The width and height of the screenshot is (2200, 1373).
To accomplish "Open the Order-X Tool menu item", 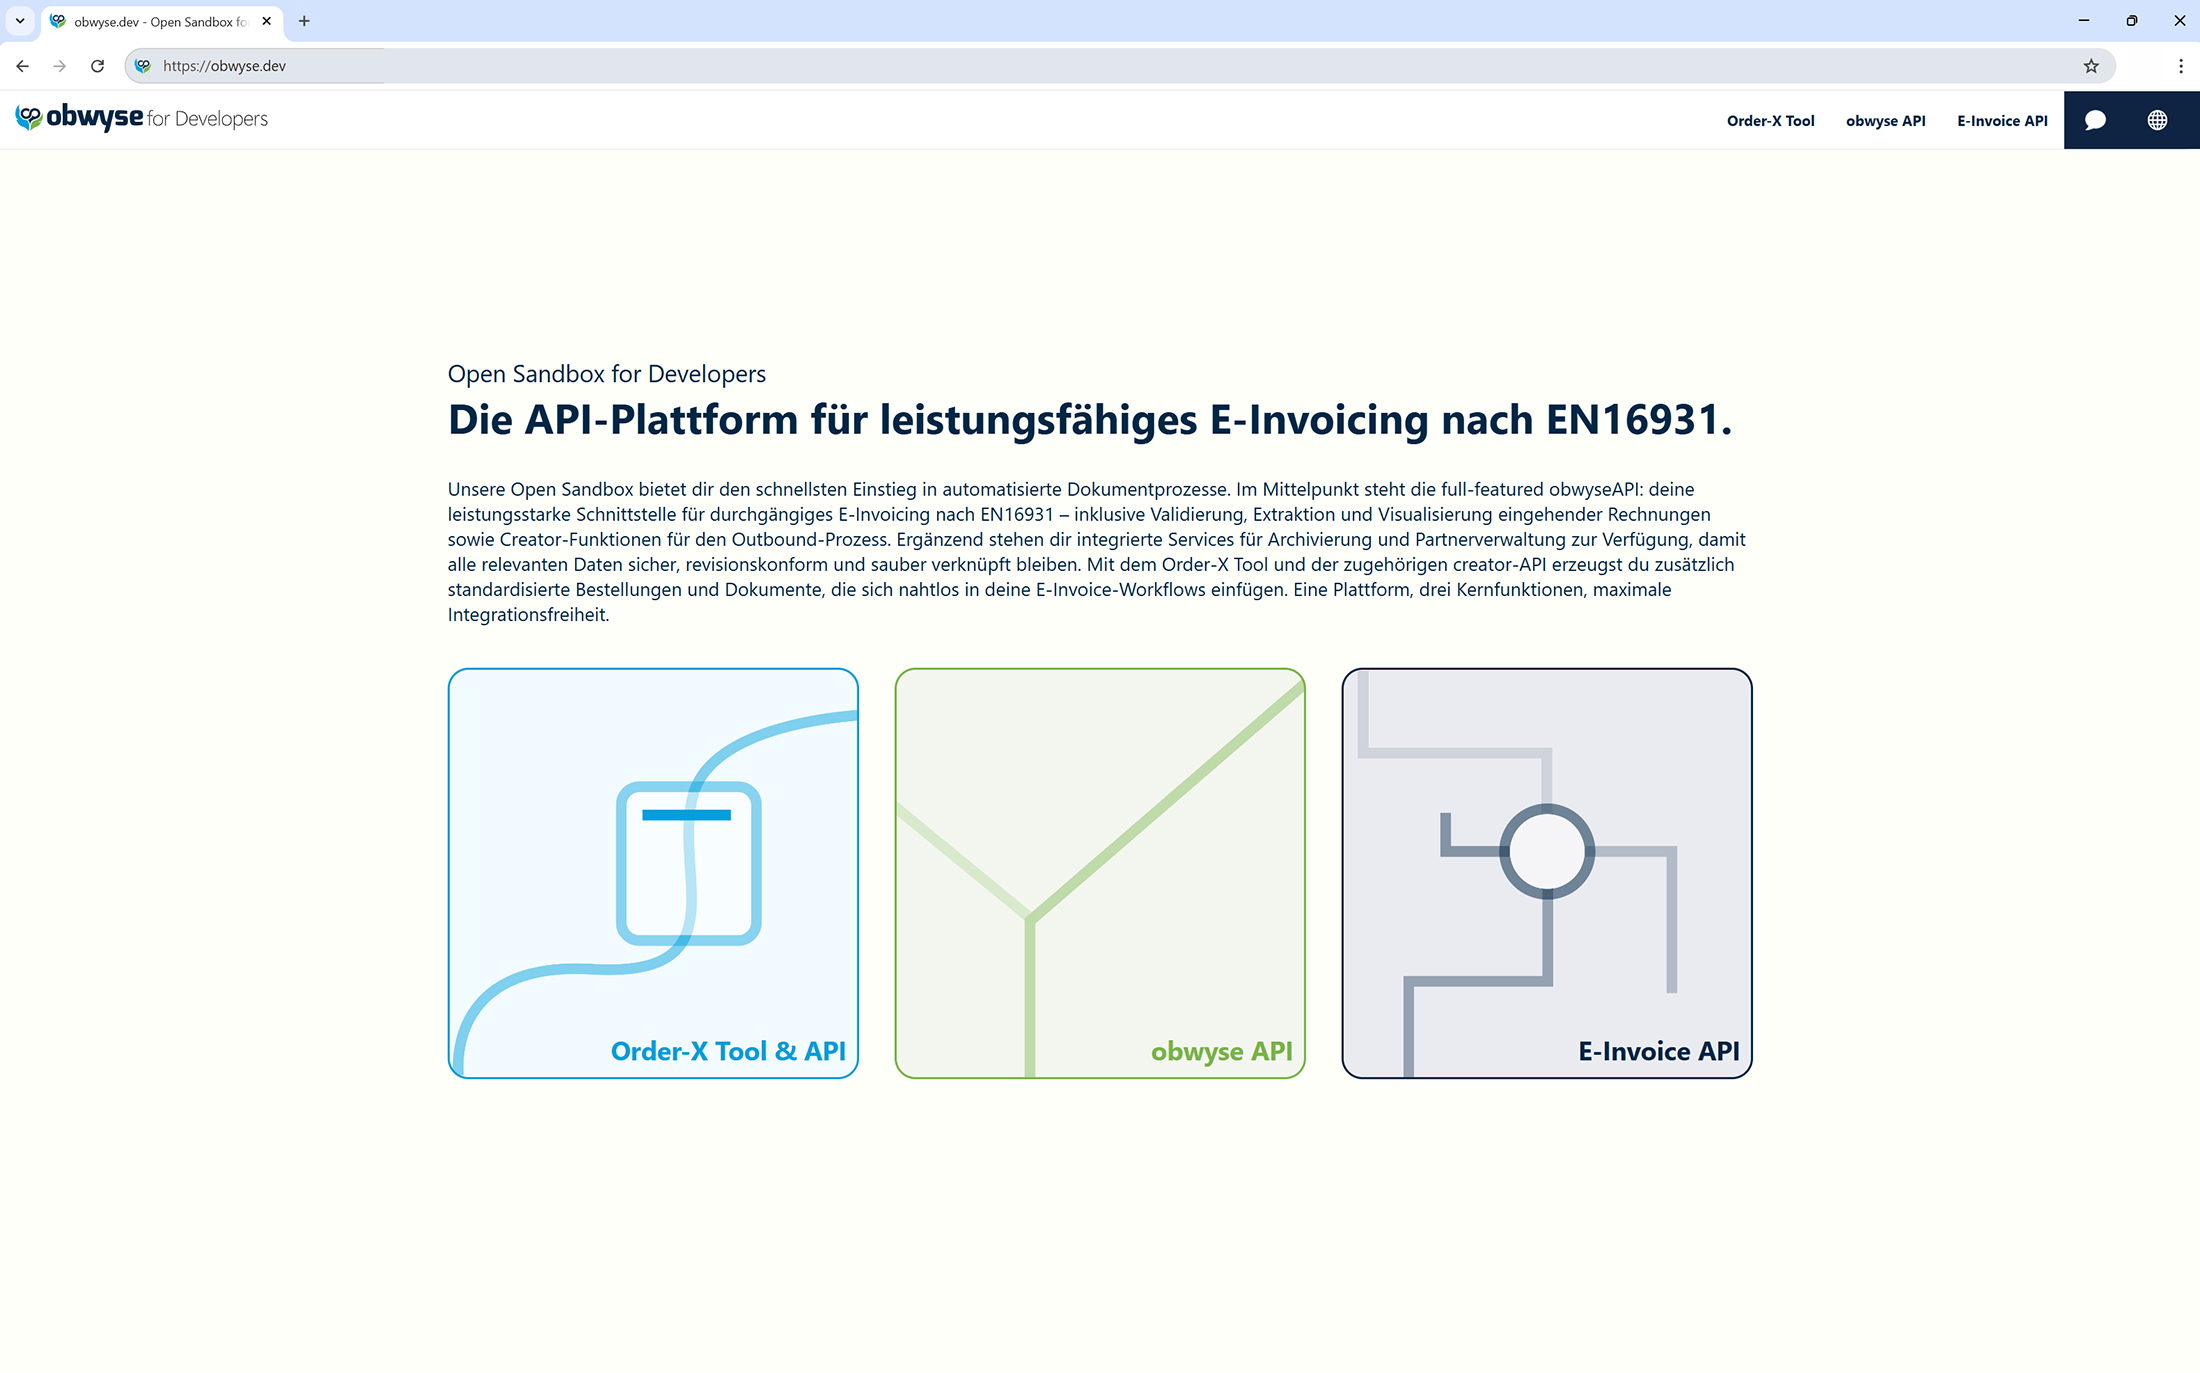I will click(1770, 120).
